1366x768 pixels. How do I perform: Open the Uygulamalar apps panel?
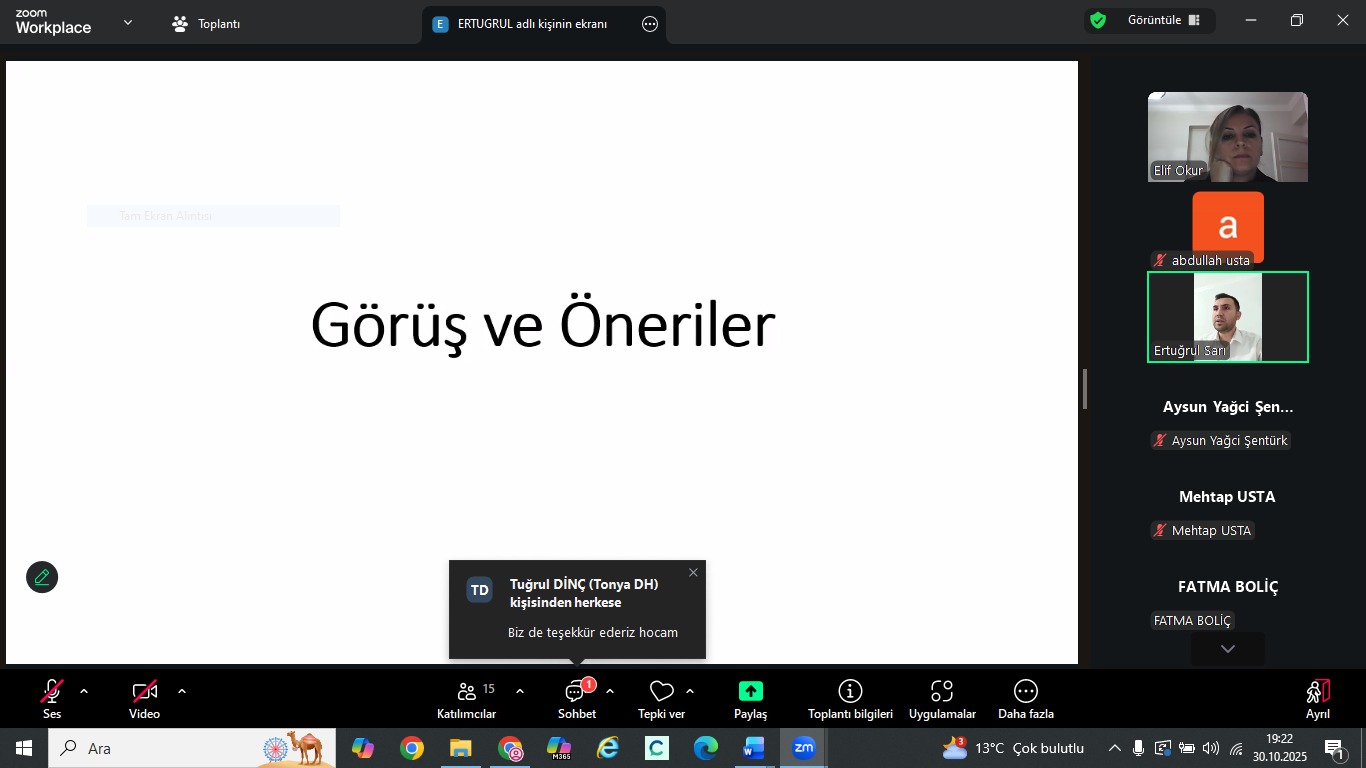pos(942,698)
